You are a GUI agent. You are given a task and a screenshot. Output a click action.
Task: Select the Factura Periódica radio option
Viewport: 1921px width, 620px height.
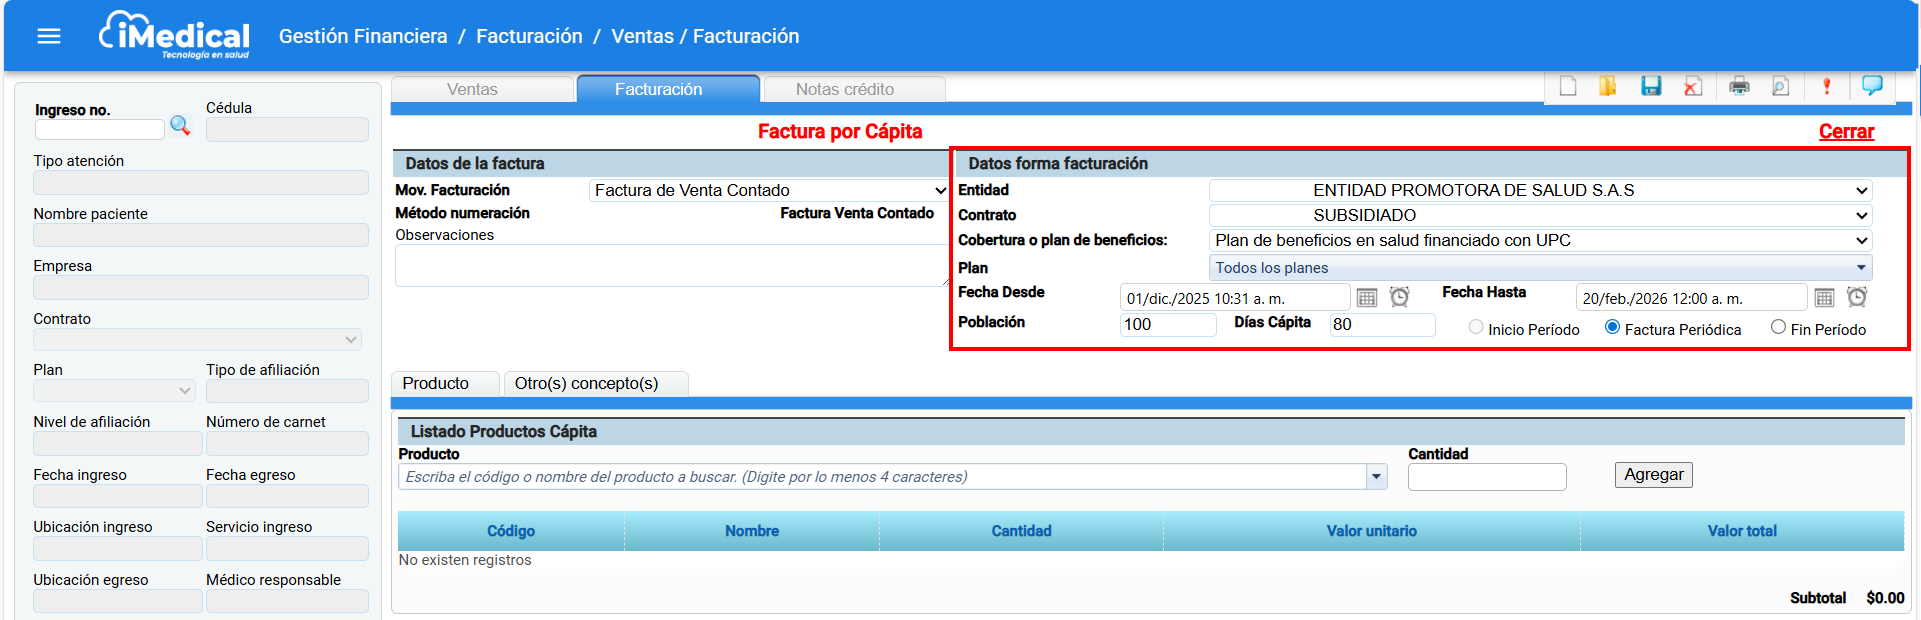[x=1612, y=327]
